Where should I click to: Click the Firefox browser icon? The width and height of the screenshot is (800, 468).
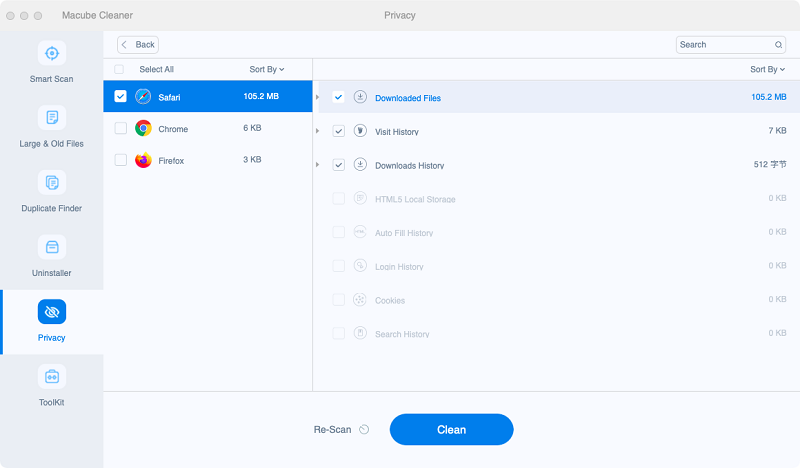point(143,160)
